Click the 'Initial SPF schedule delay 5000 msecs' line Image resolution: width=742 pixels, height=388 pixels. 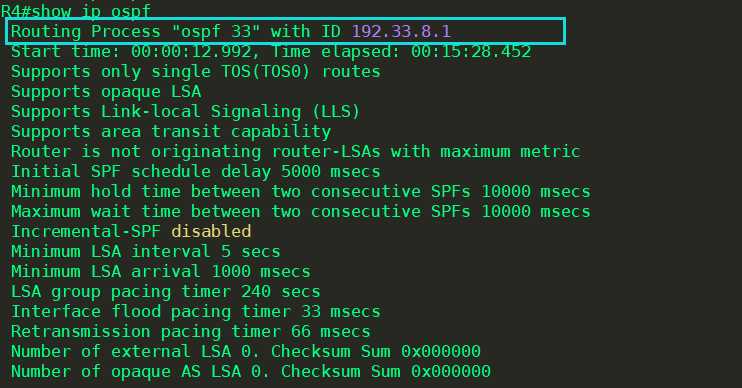196,172
